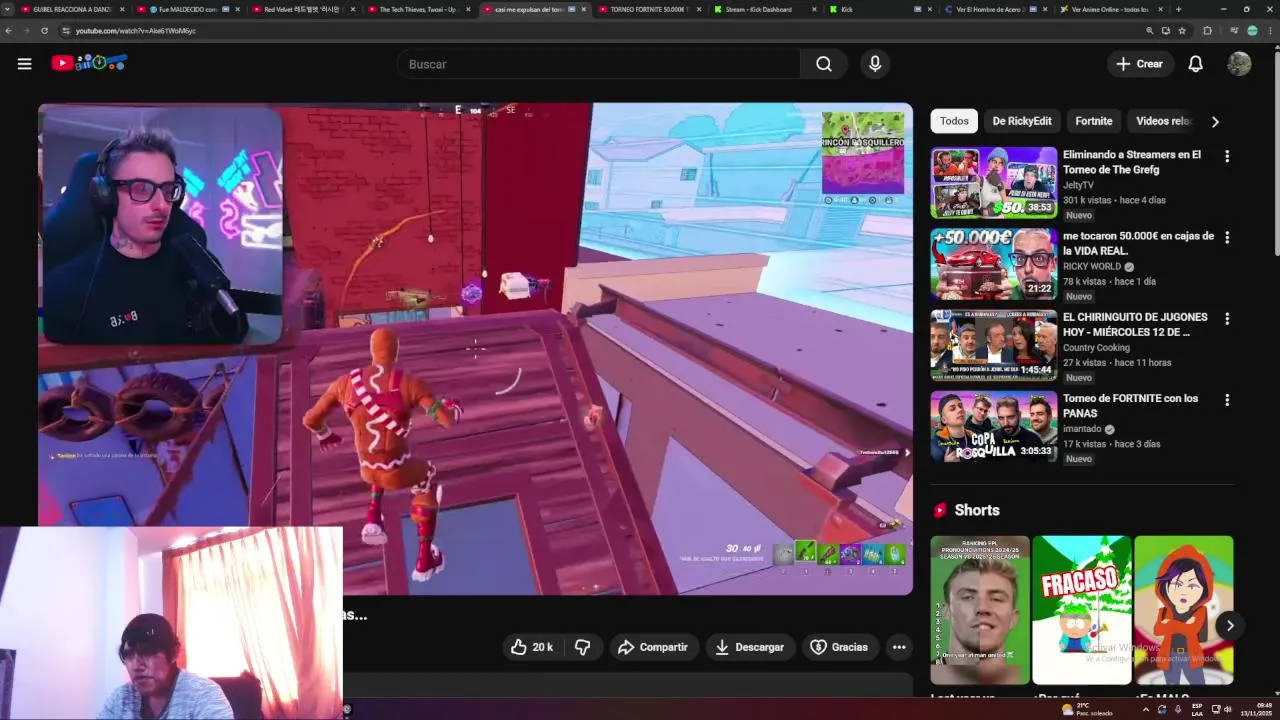Image resolution: width=1280 pixels, height=720 pixels.
Task: Select the Fortnite filter chip
Action: pyautogui.click(x=1094, y=121)
